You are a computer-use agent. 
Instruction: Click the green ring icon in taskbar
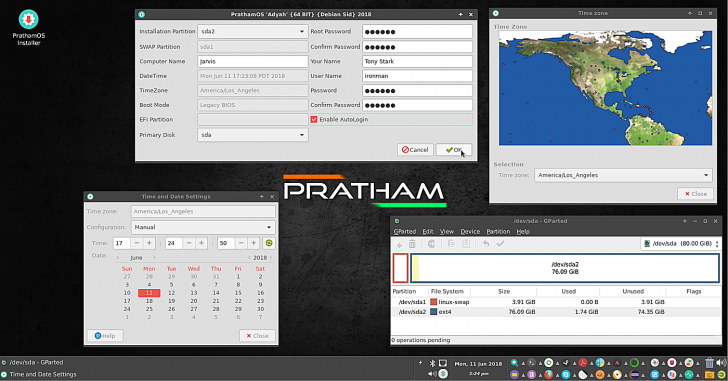pyautogui.click(x=634, y=363)
